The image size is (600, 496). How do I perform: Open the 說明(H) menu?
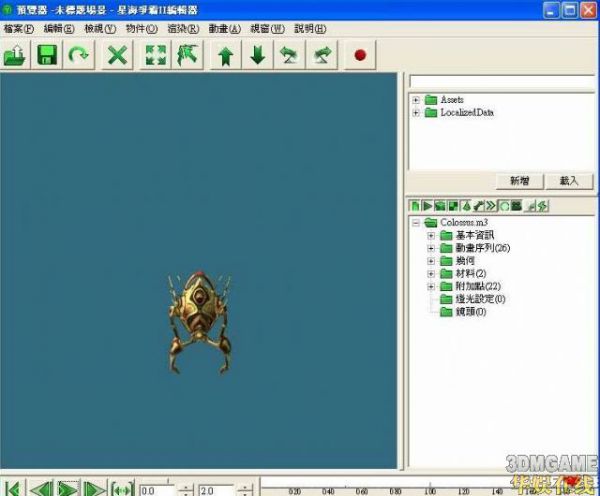[x=310, y=29]
